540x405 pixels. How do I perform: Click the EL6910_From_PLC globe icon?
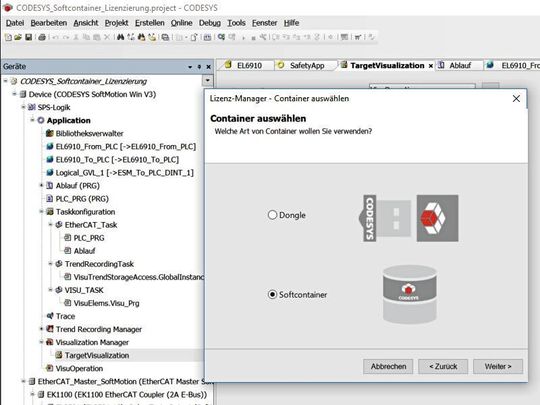click(x=50, y=146)
